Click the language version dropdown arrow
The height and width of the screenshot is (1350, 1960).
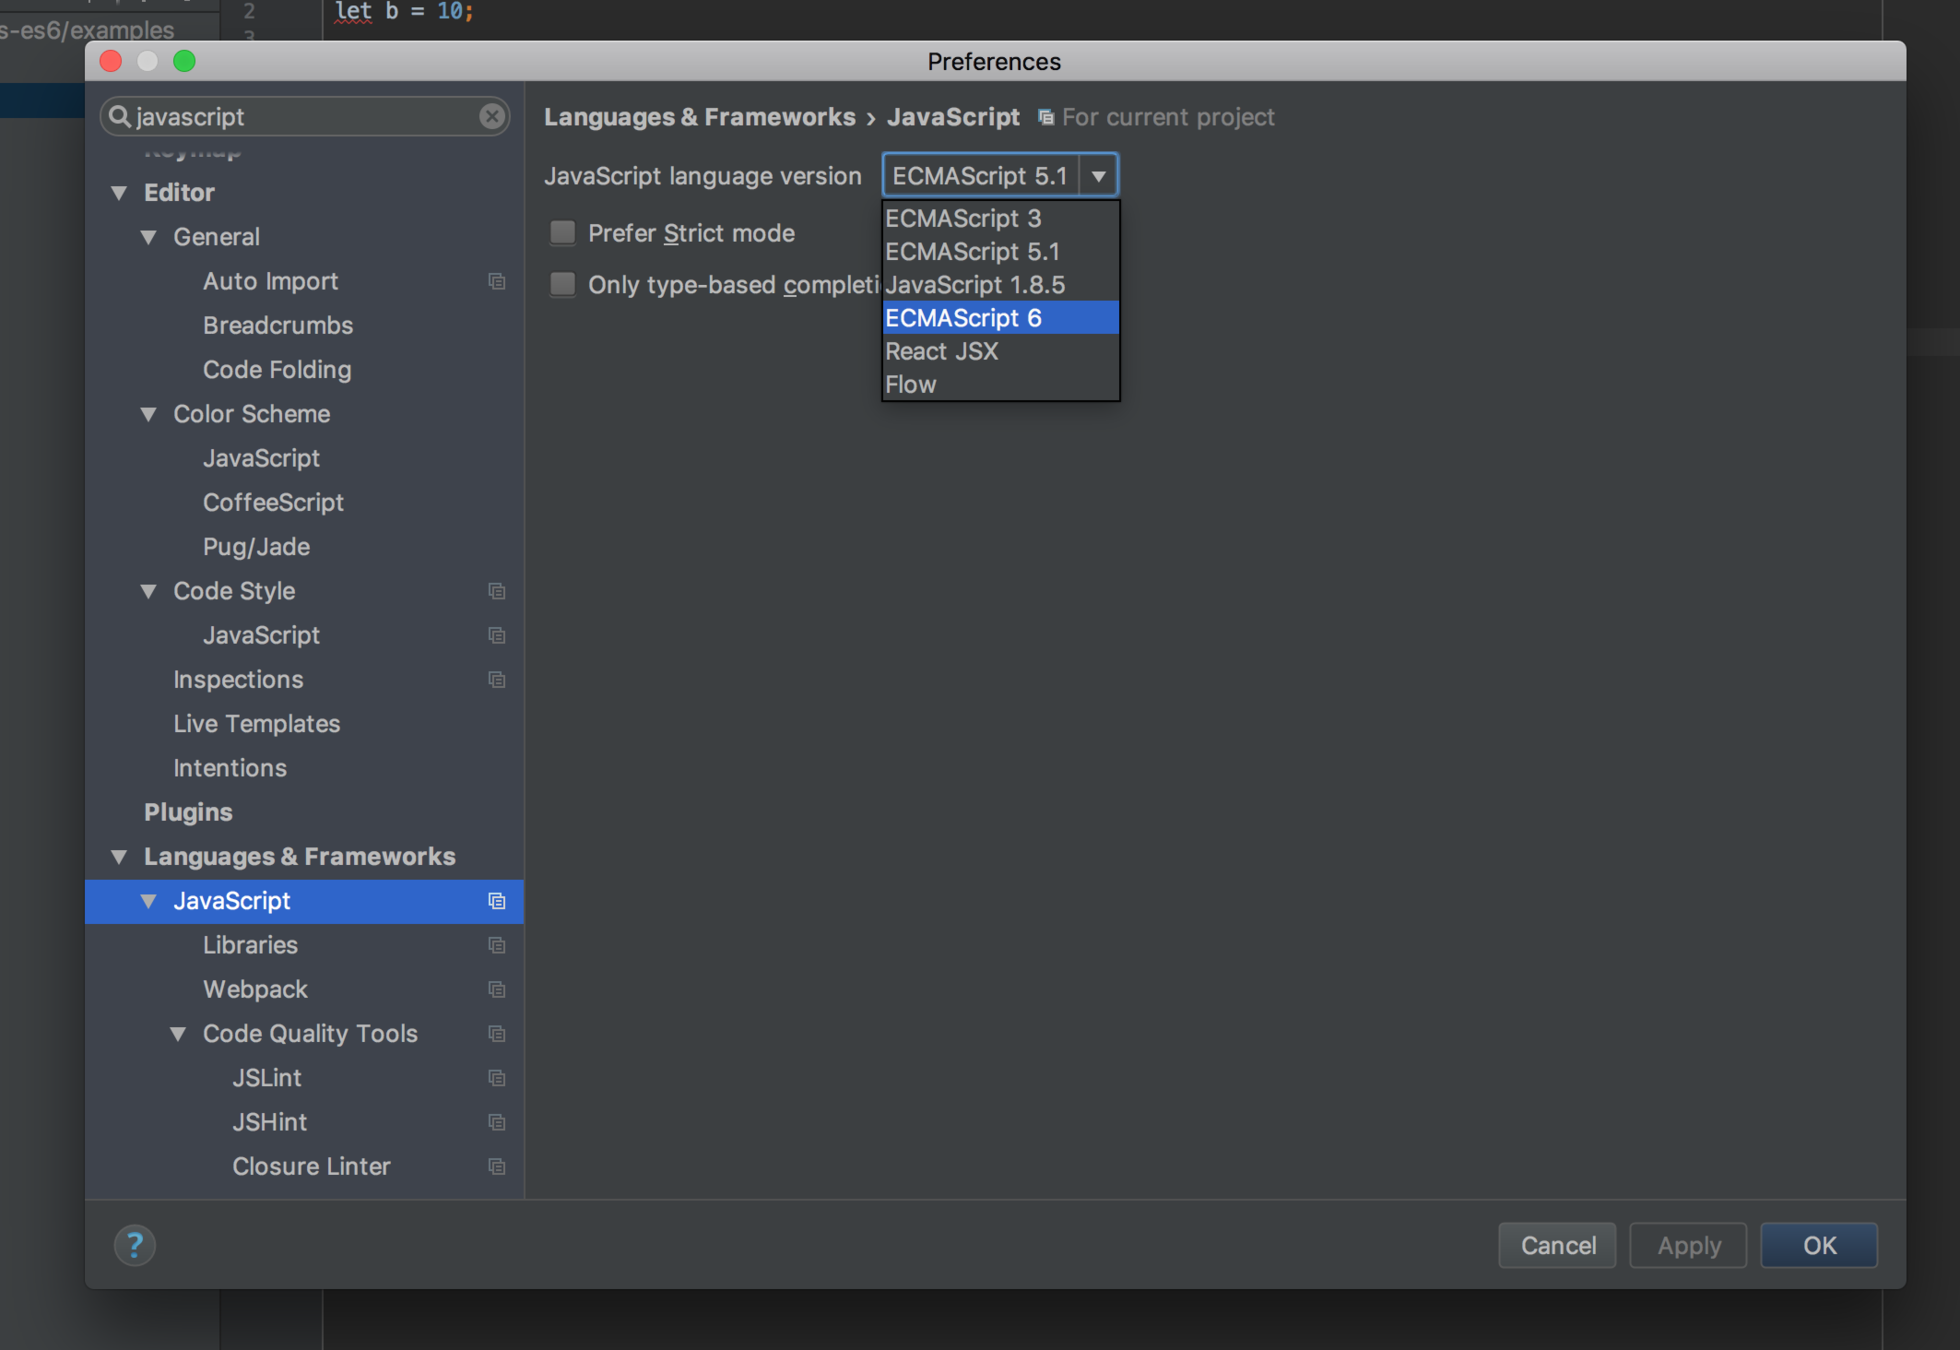[1098, 176]
